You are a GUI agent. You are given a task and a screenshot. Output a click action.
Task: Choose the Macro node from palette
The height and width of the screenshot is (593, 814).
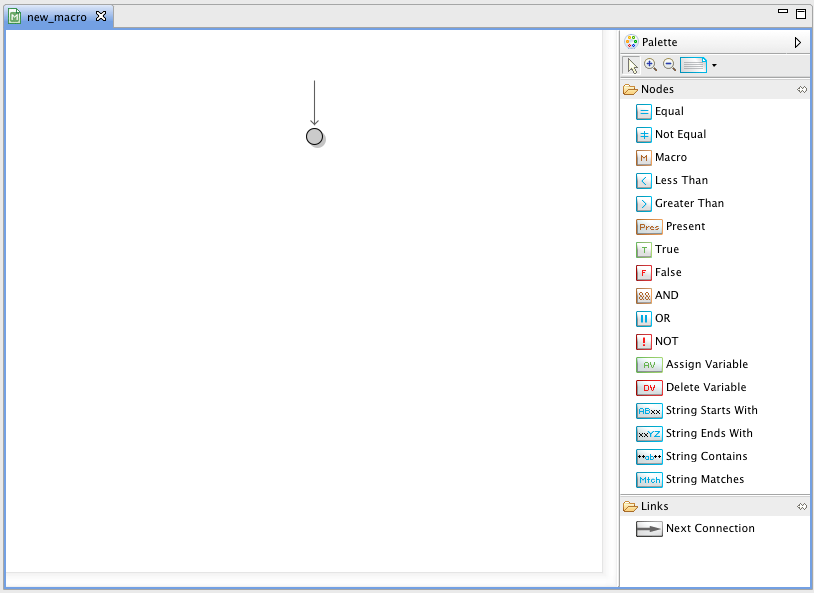coord(644,158)
